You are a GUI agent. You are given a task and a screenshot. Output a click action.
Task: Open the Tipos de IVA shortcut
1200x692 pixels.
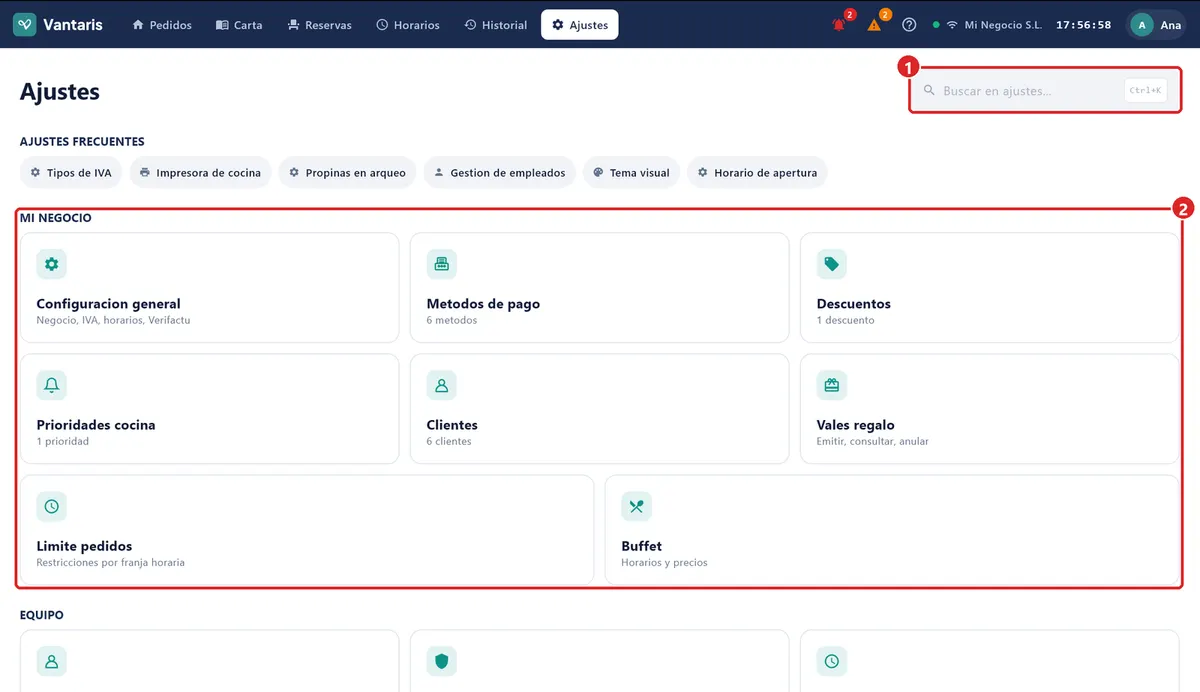click(x=70, y=173)
